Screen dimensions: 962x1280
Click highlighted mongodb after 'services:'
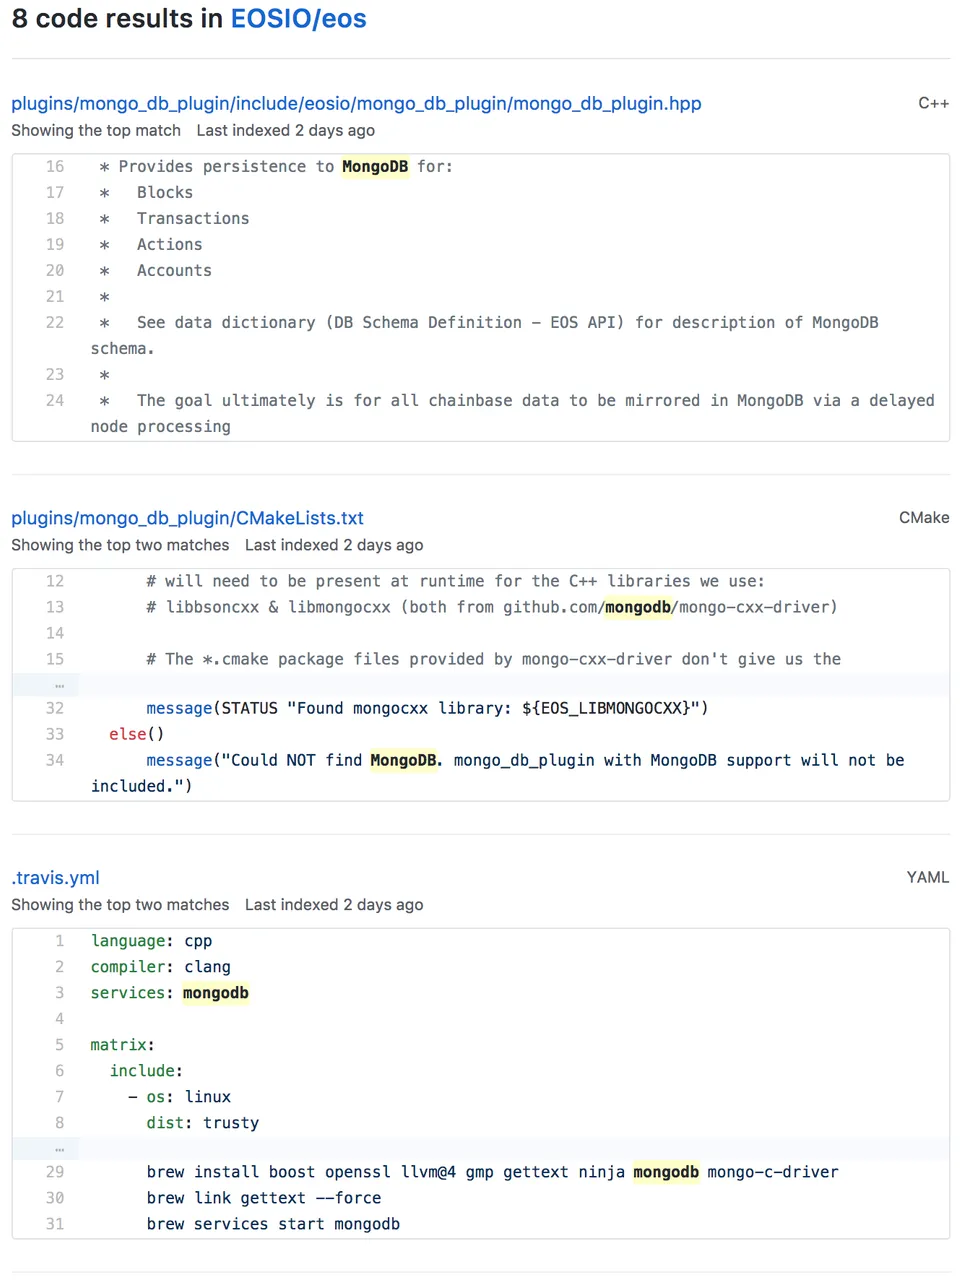(215, 993)
